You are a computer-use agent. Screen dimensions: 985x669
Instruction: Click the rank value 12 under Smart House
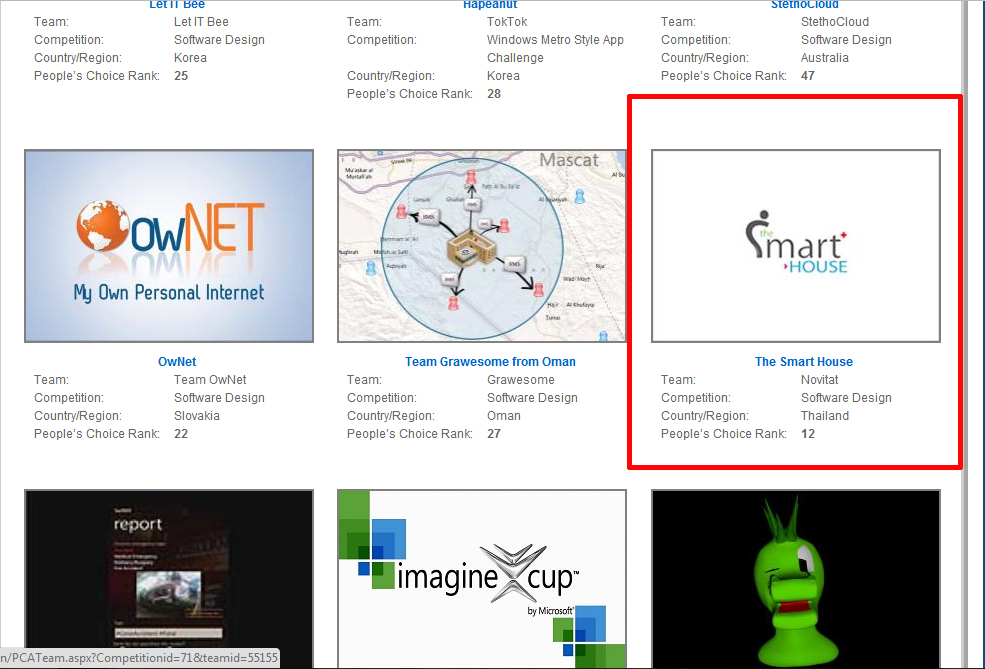(x=808, y=434)
